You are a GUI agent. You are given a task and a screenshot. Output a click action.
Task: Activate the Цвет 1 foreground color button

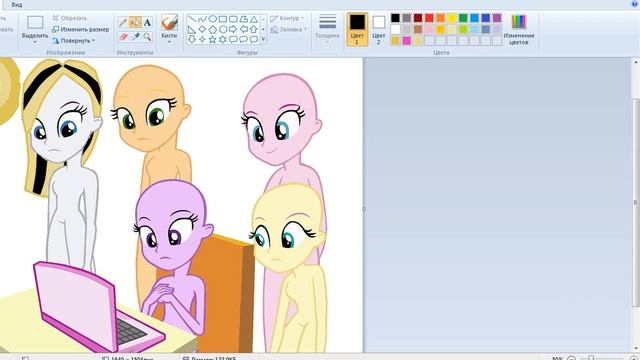click(357, 29)
